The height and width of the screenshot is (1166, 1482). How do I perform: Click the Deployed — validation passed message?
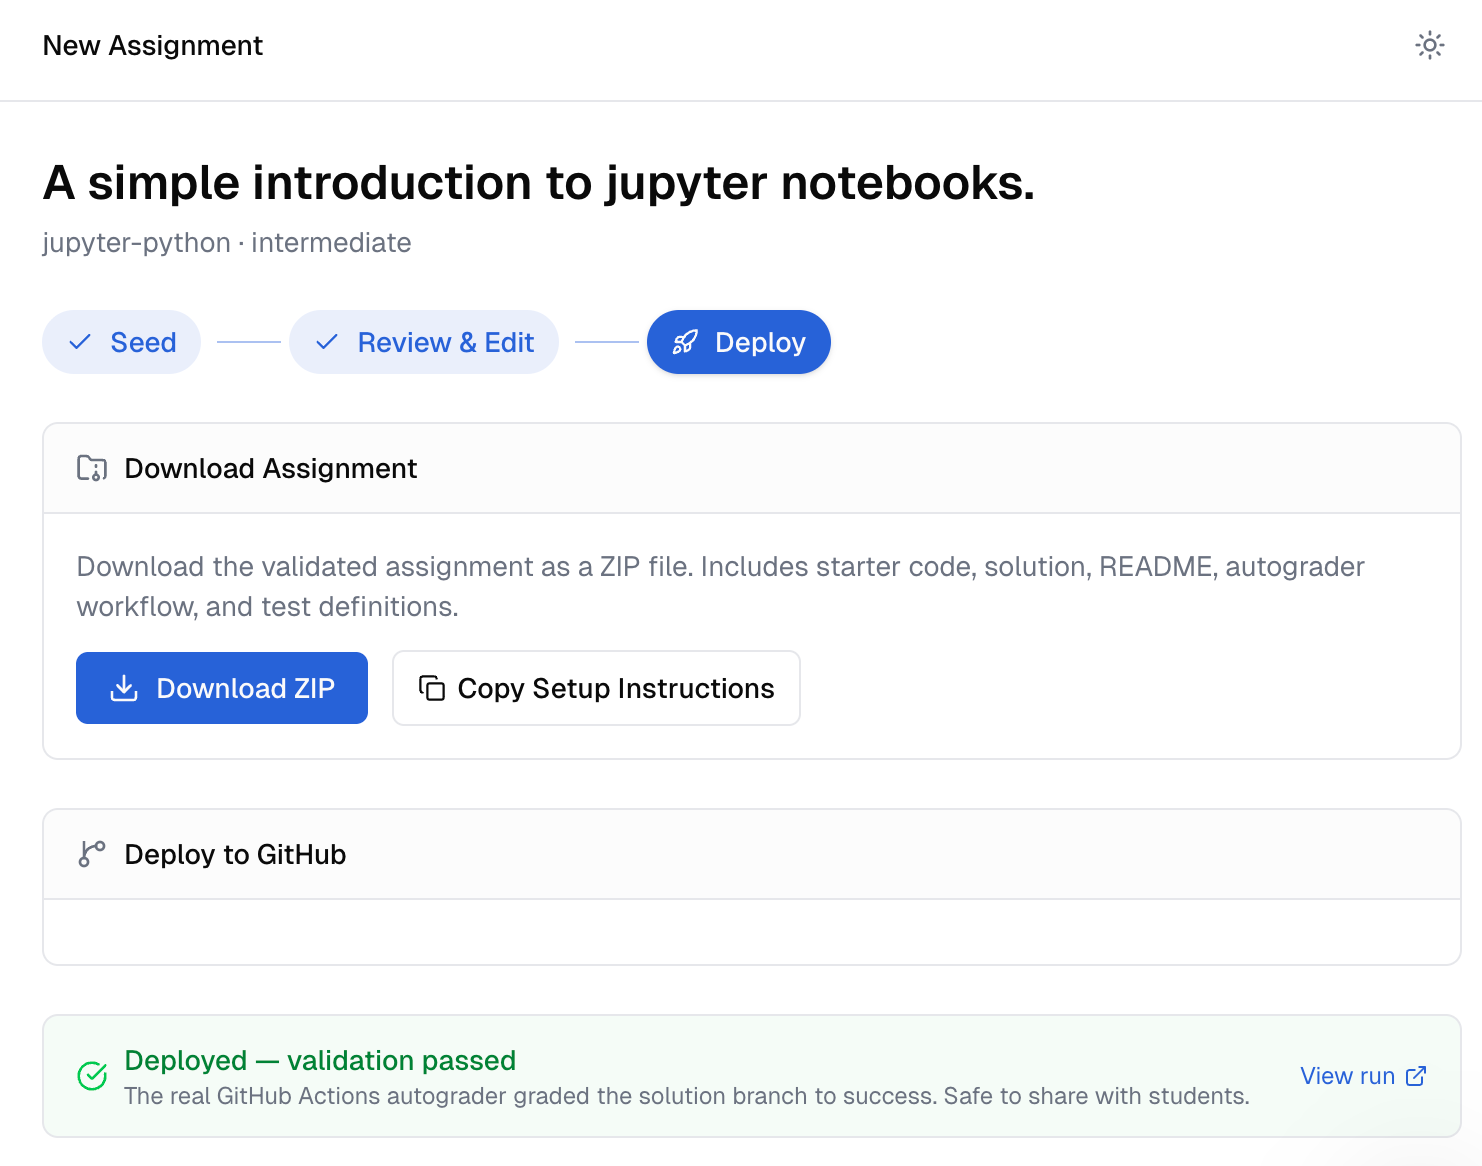point(320,1060)
